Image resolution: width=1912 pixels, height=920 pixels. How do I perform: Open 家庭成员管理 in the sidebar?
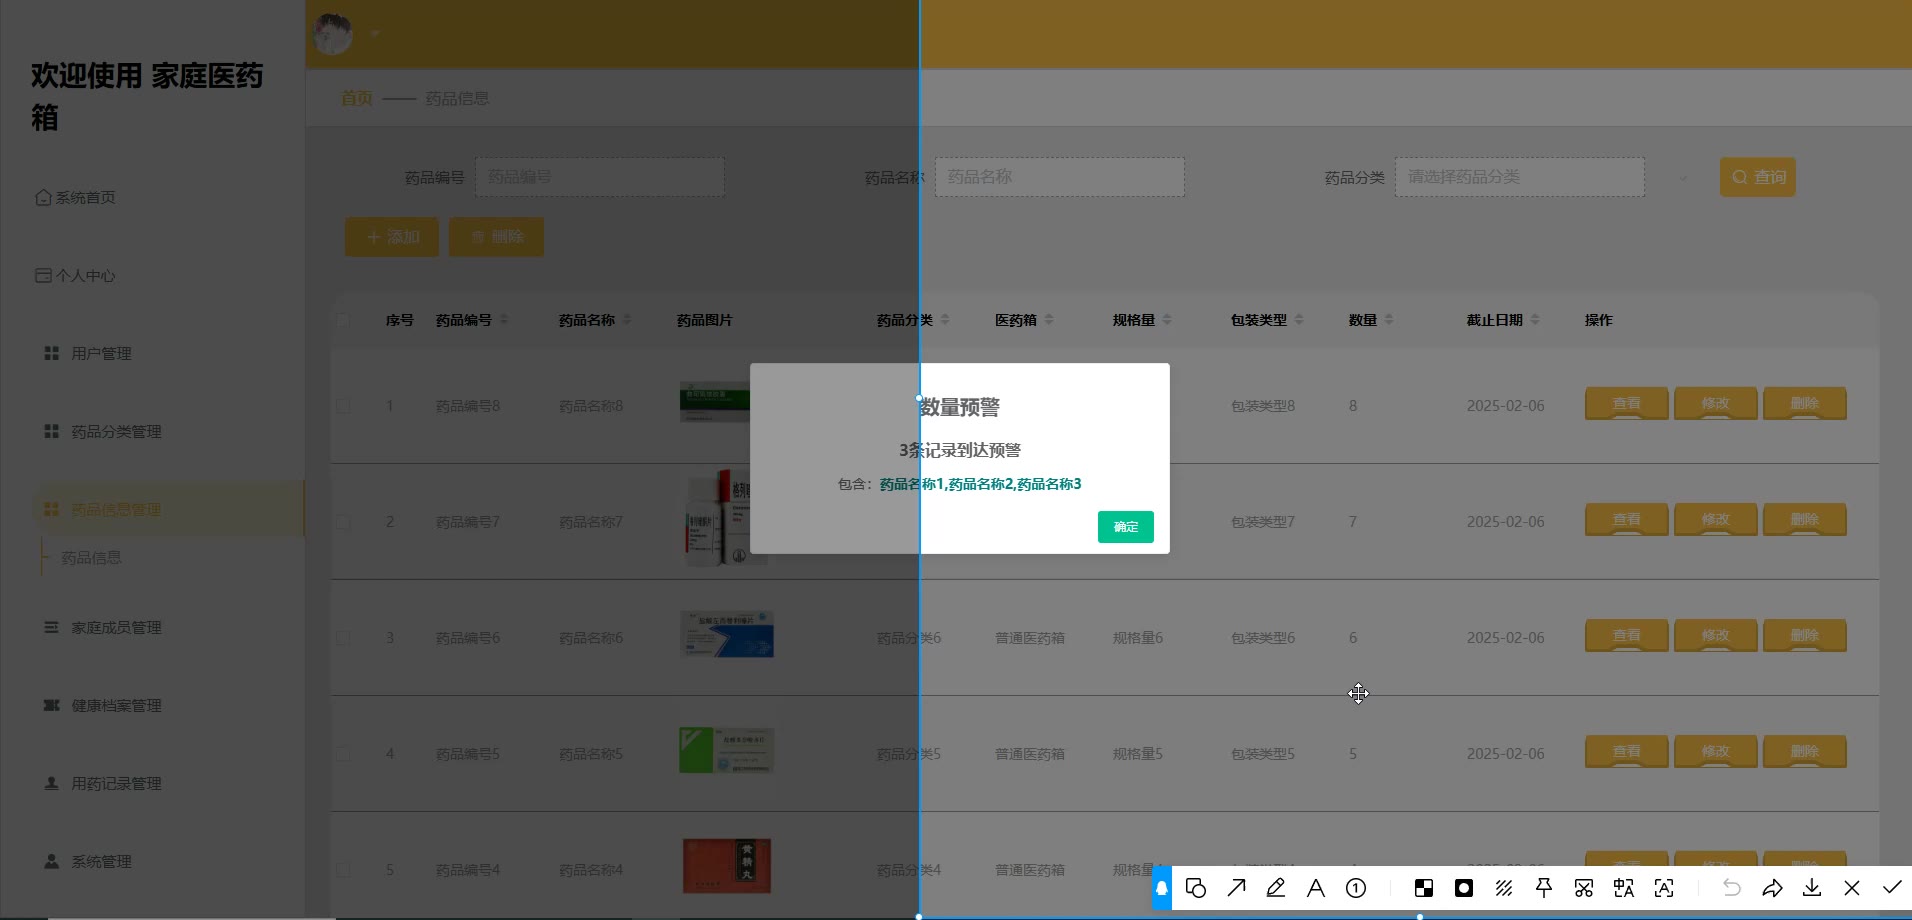pyautogui.click(x=116, y=628)
